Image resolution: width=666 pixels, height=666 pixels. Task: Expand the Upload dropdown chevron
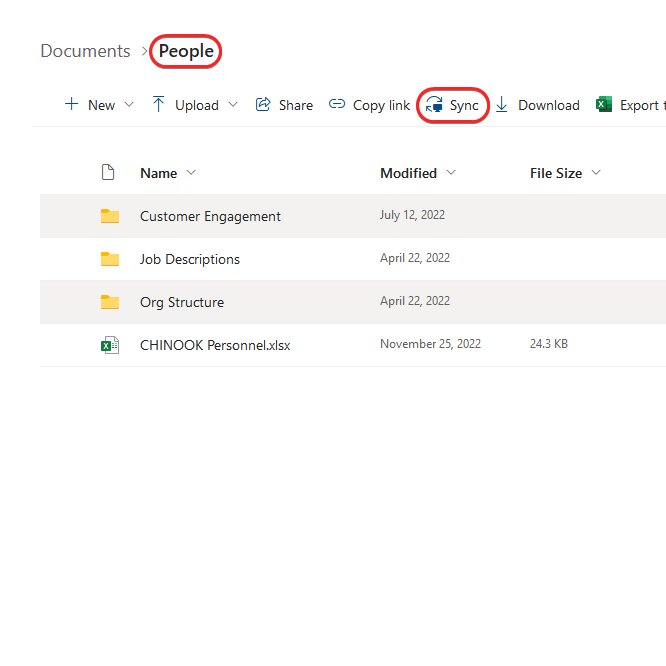[233, 105]
